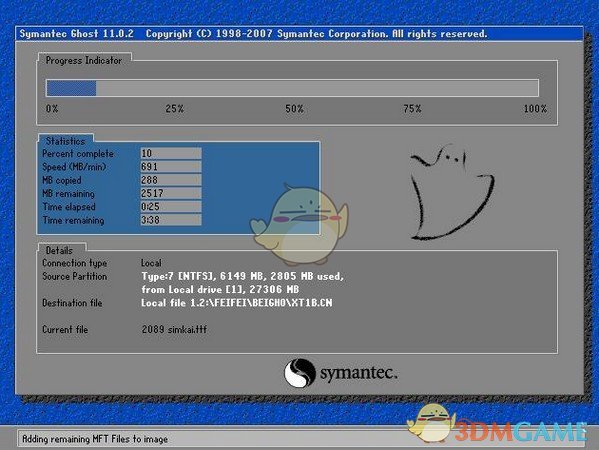Image resolution: width=599 pixels, height=450 pixels.
Task: Click the Symantec Ghost 11.0.2 title bar
Action: 299,34
